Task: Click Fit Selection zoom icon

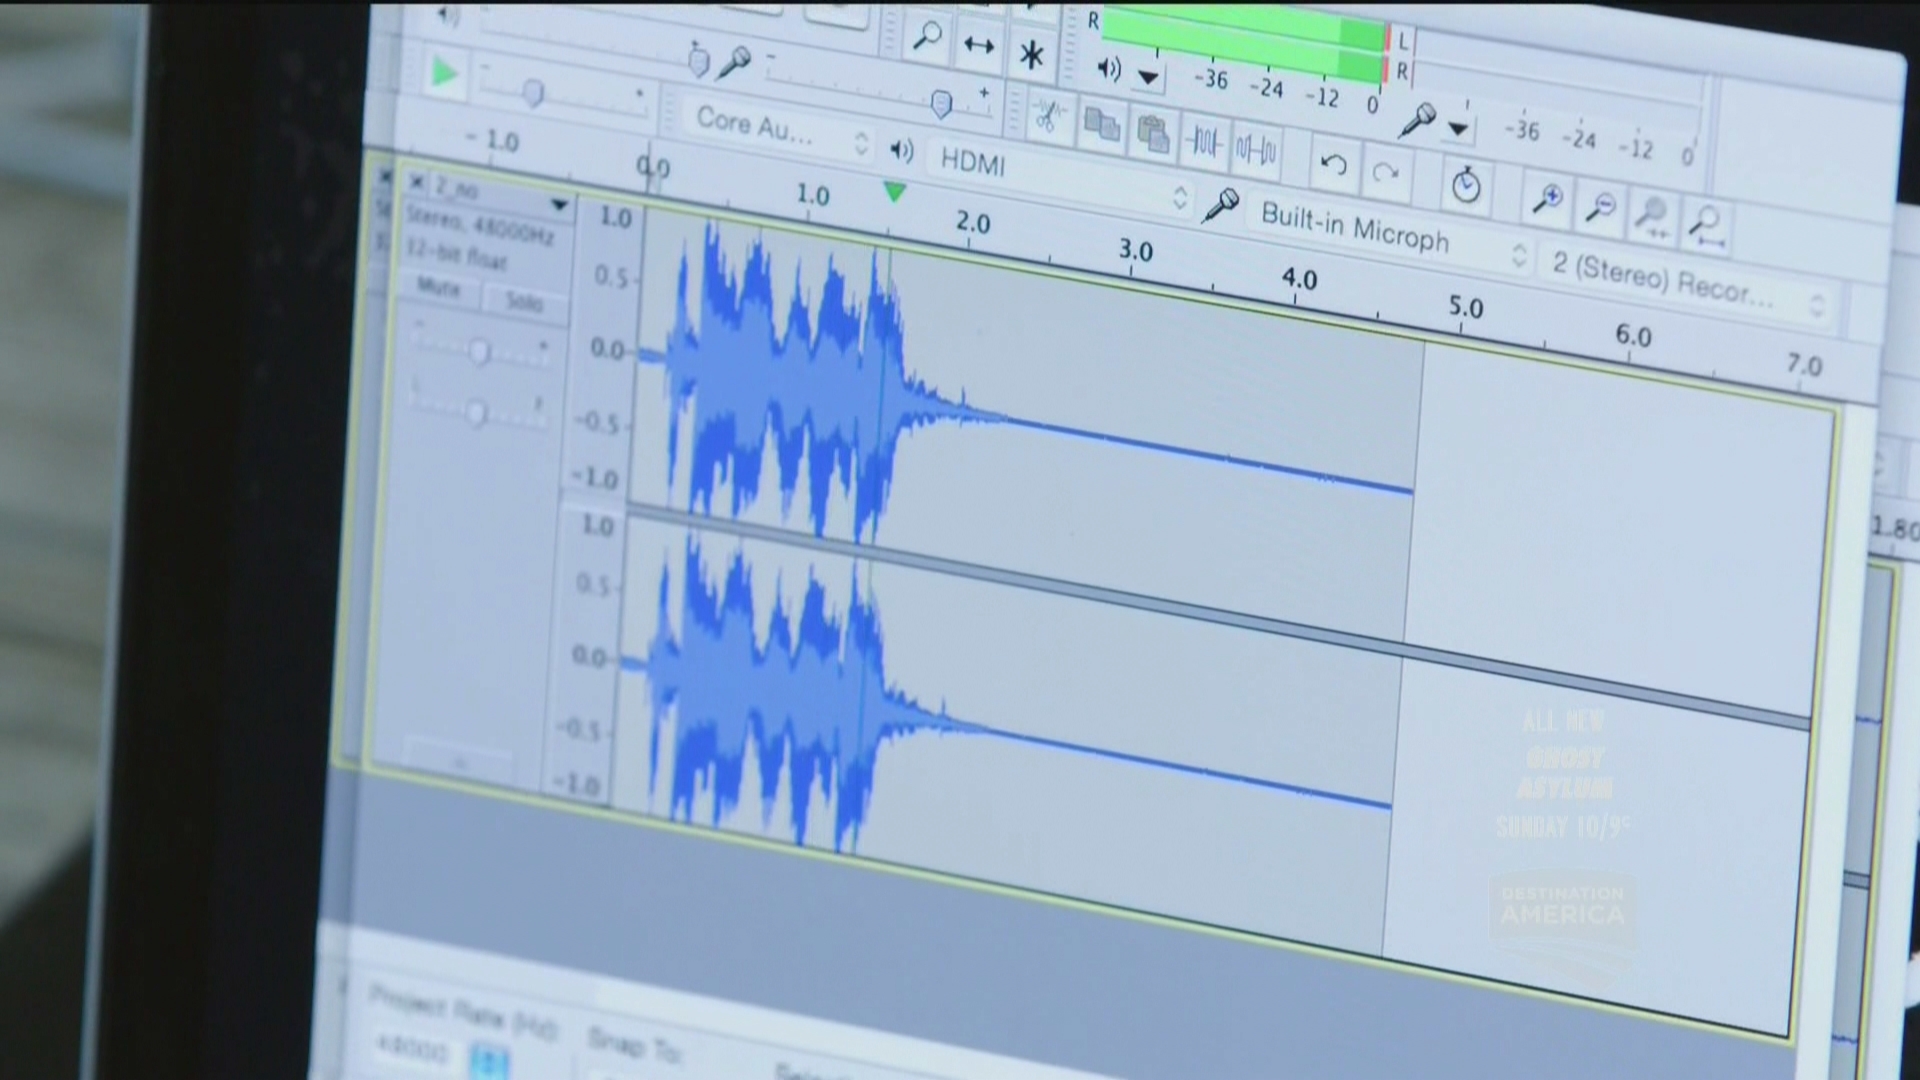Action: click(x=1653, y=217)
